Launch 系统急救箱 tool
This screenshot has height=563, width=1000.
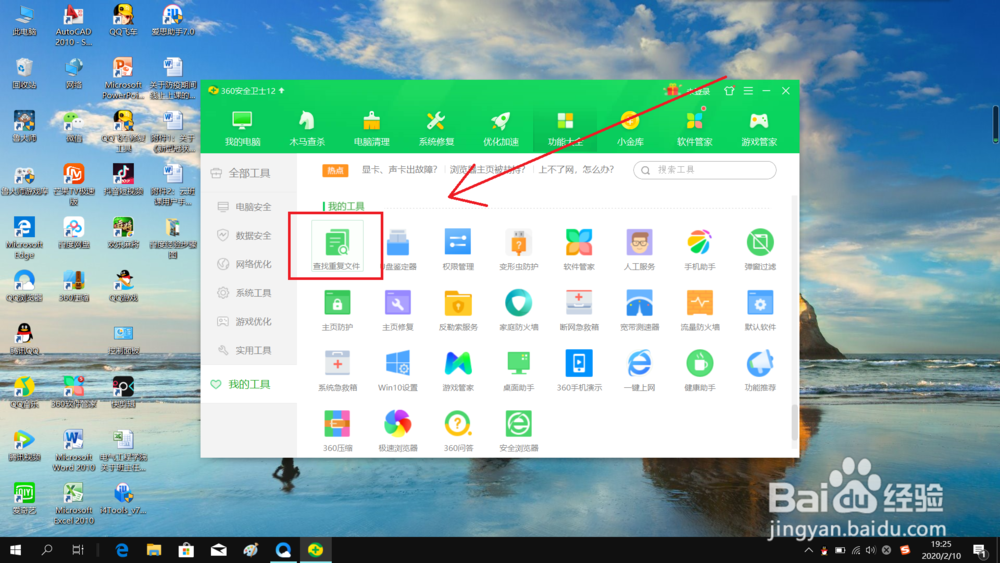tap(337, 370)
